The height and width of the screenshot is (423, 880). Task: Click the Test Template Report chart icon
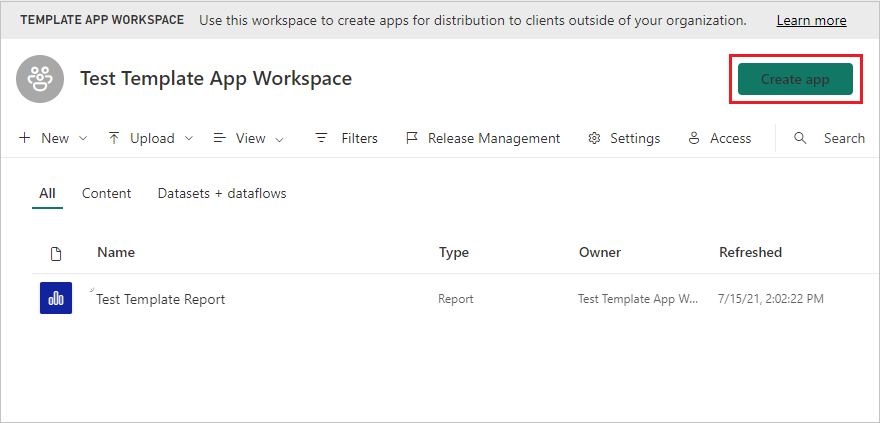click(56, 298)
